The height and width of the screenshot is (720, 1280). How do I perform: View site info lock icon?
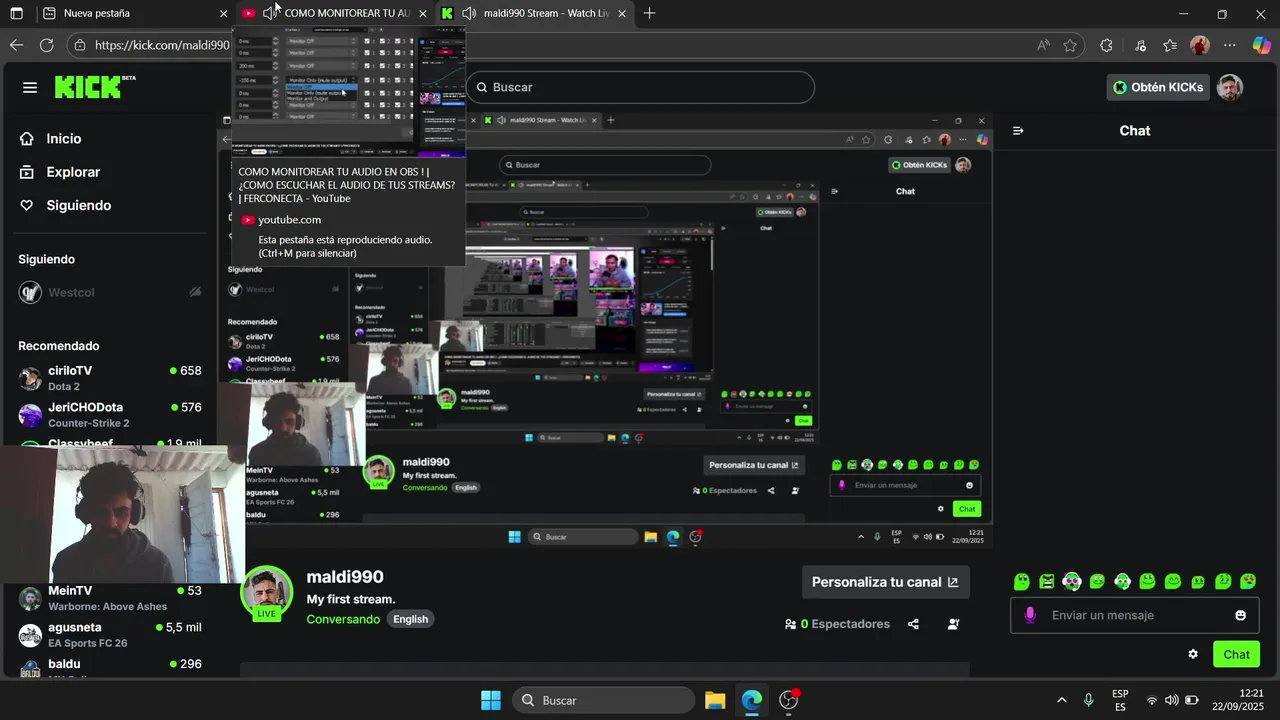click(82, 45)
